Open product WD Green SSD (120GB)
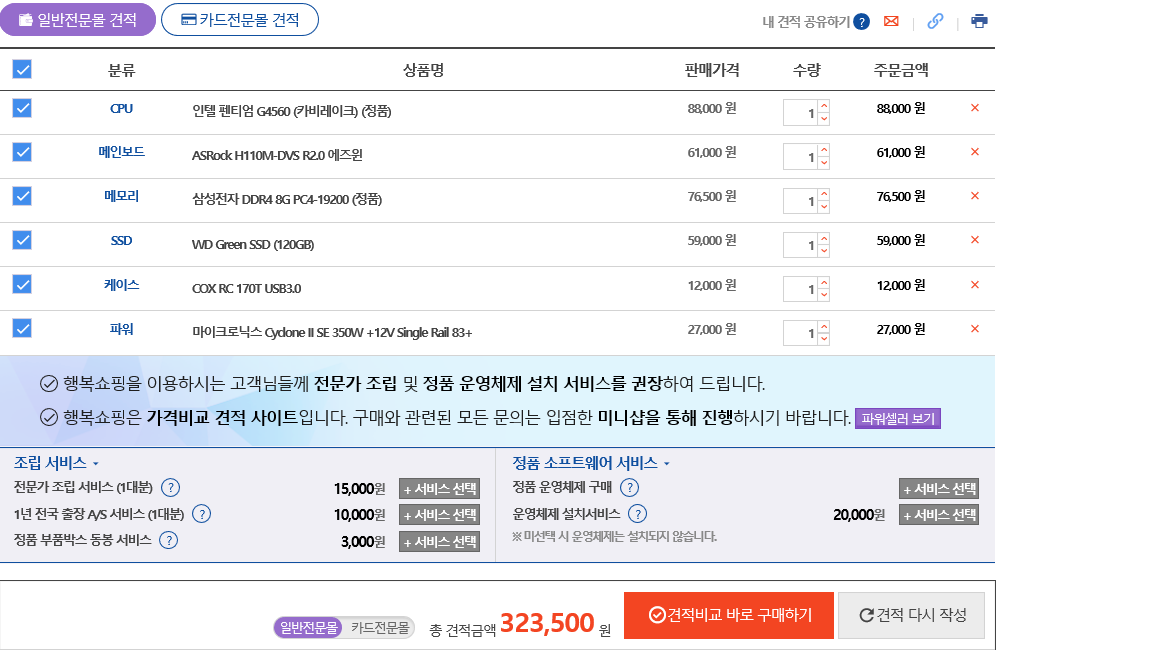This screenshot has width=1152, height=650. 253,245
